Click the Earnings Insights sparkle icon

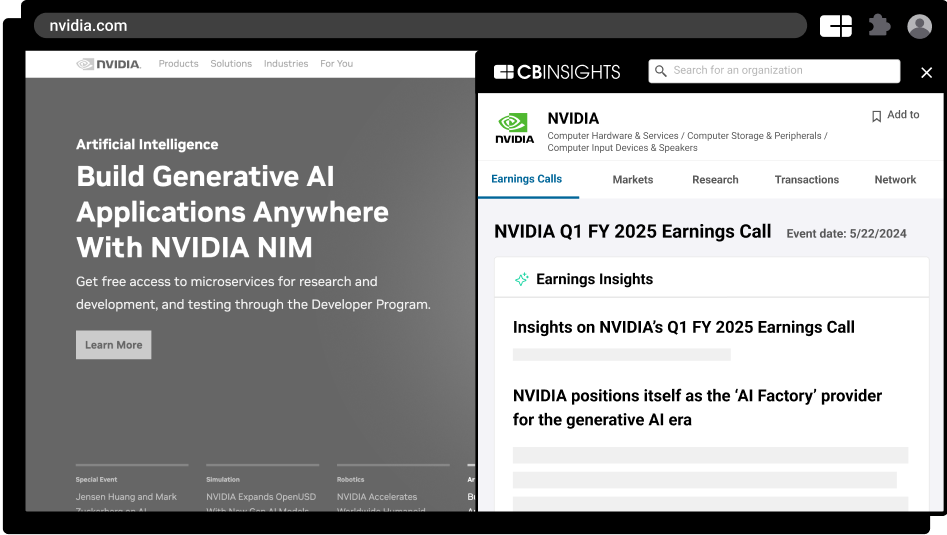pyautogui.click(x=521, y=279)
